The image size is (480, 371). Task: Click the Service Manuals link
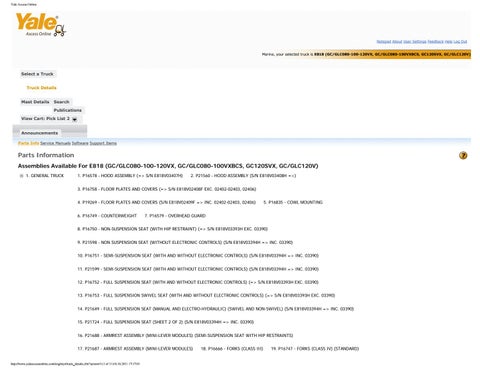click(x=55, y=143)
